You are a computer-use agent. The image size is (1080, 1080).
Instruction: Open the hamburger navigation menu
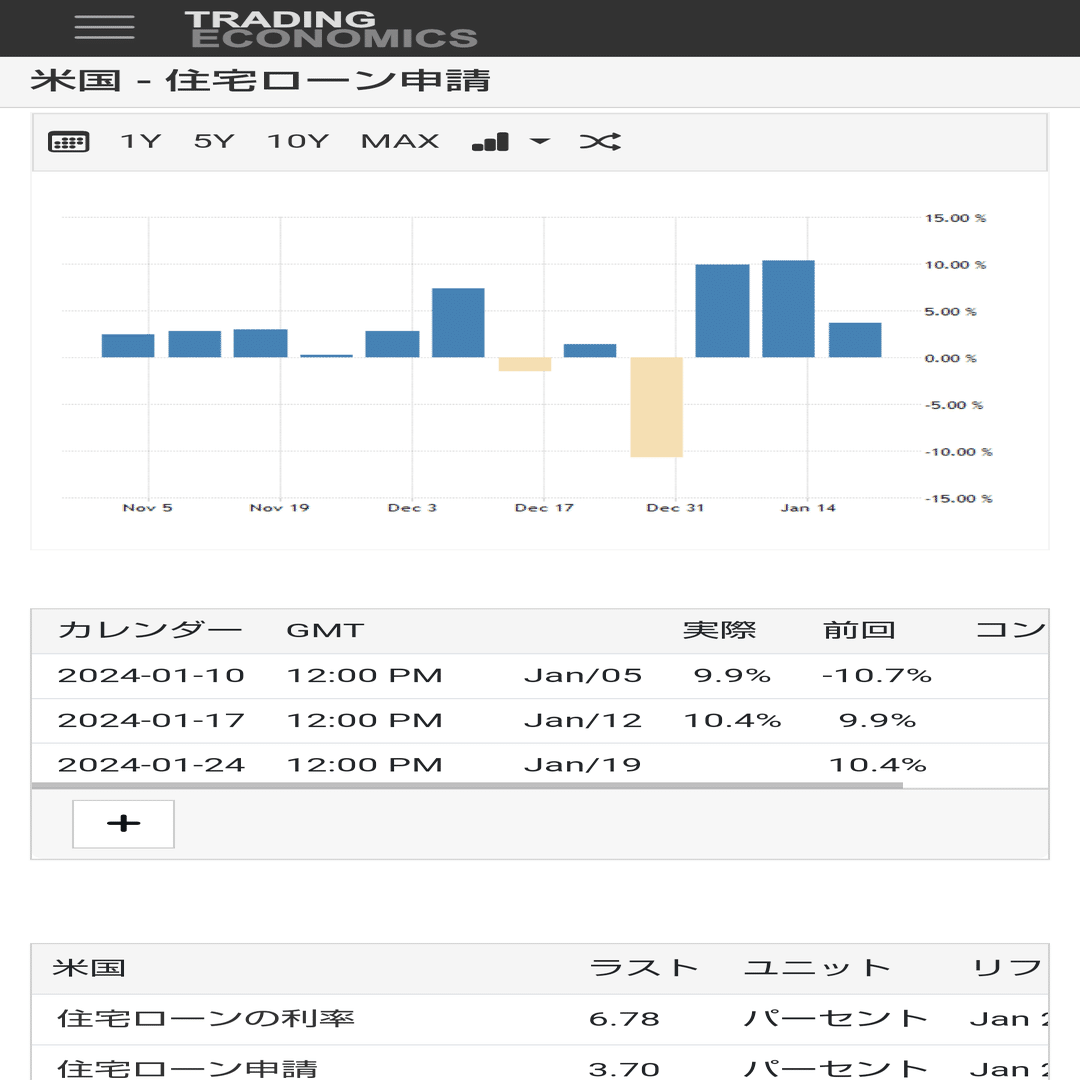pyautogui.click(x=104, y=28)
